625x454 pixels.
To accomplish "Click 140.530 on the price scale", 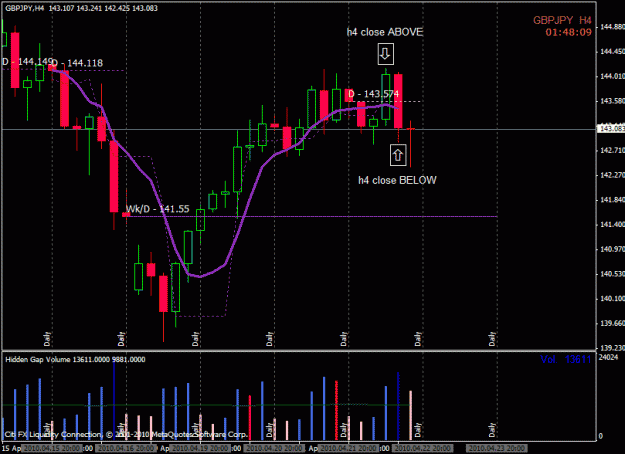I will (612, 274).
